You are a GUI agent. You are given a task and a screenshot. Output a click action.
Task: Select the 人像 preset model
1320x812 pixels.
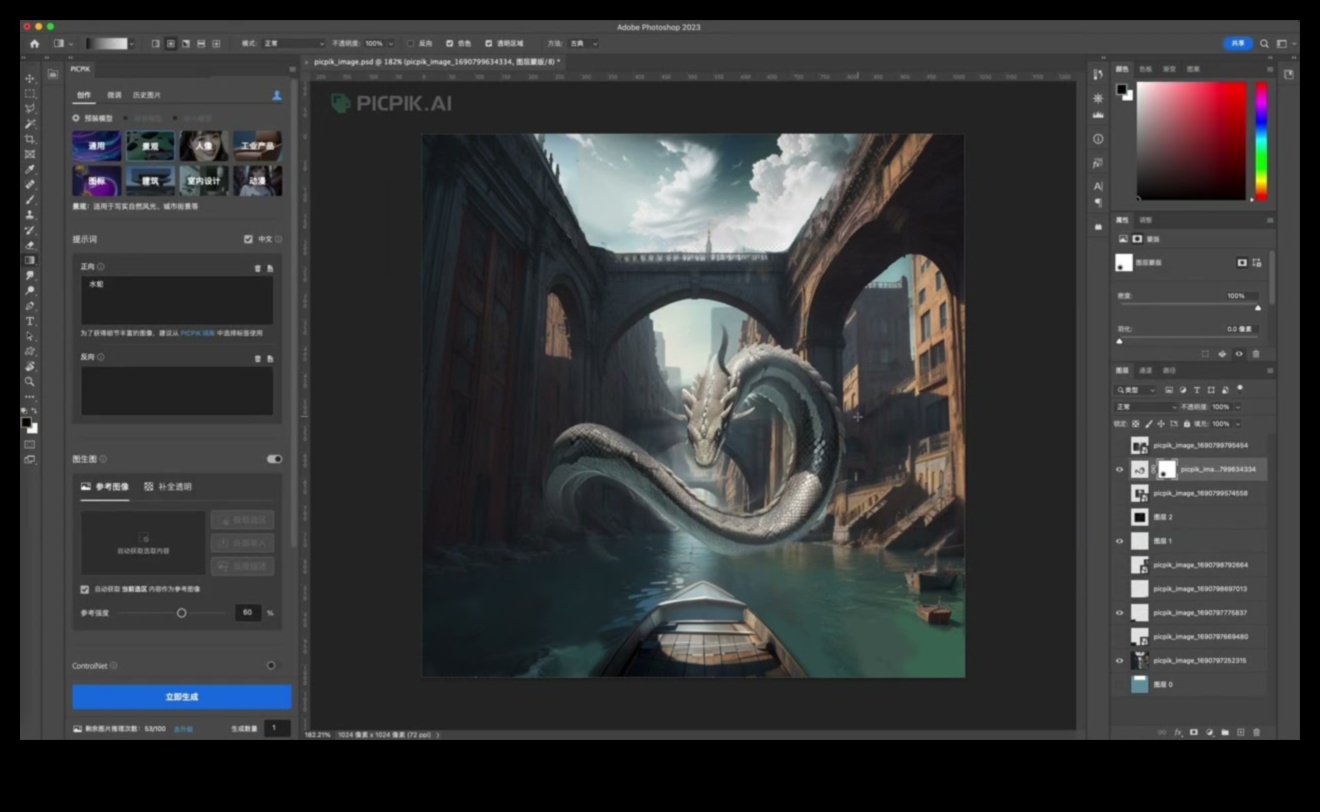coord(204,146)
